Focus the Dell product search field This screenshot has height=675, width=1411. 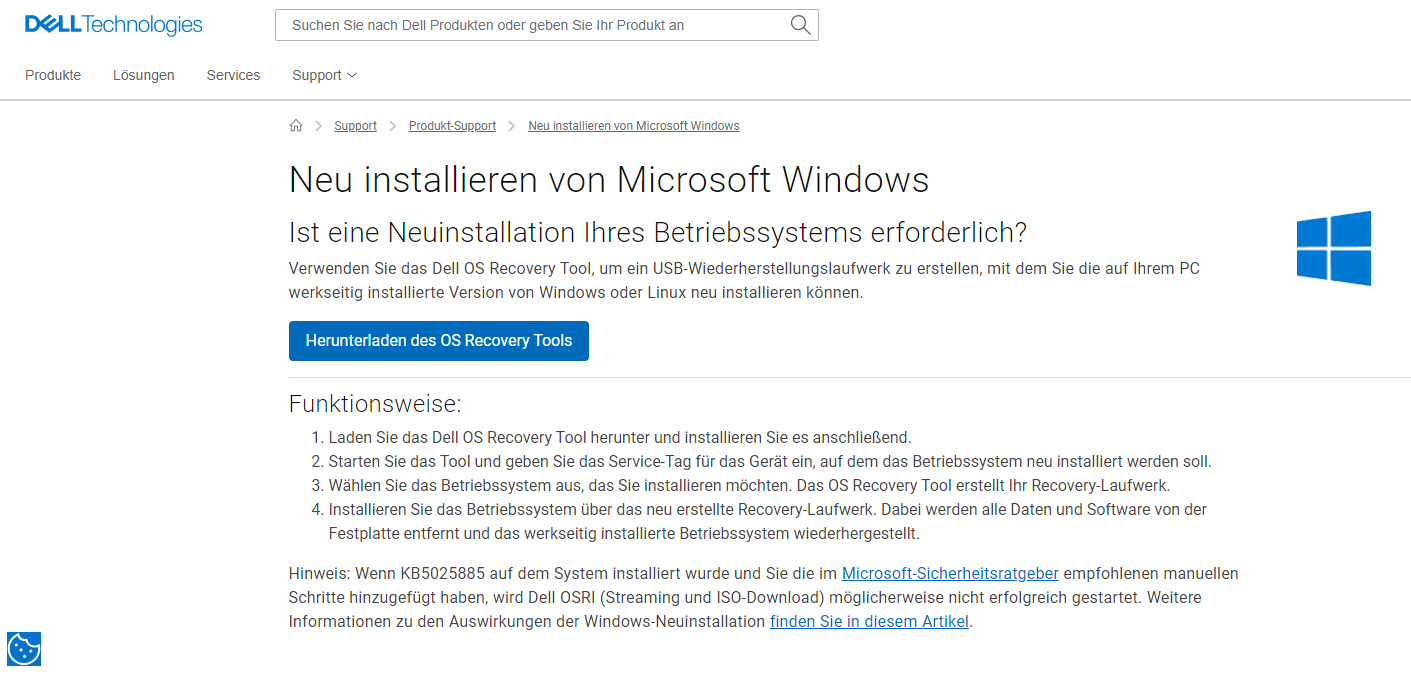tap(530, 25)
